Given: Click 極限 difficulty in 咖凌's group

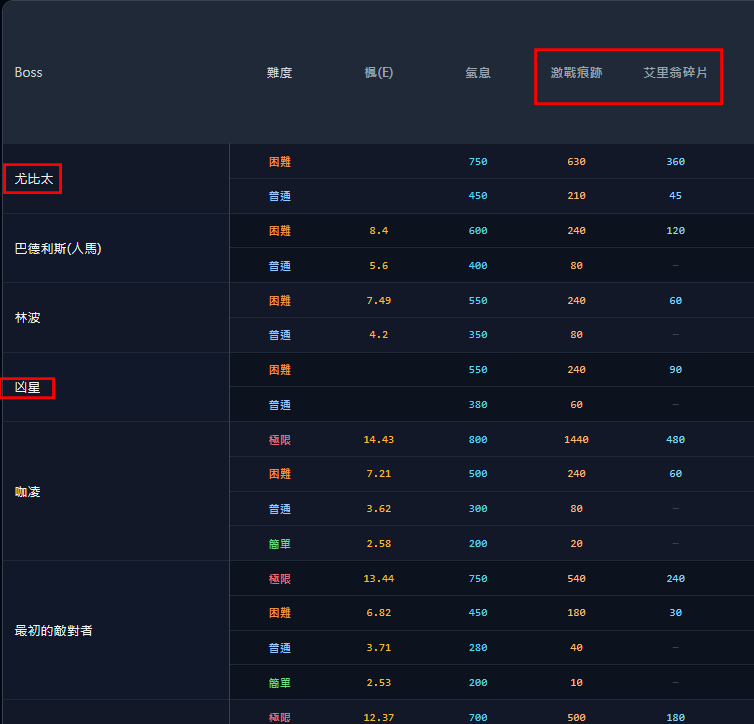Looking at the screenshot, I should point(279,440).
